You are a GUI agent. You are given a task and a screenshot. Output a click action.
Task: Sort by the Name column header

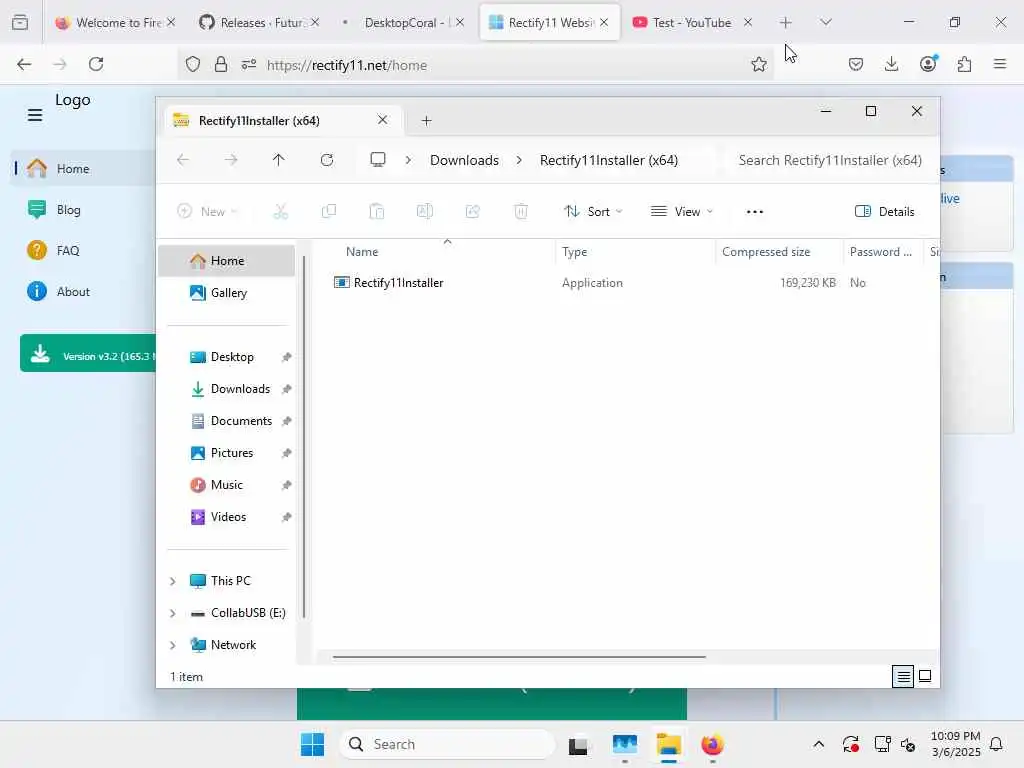click(362, 252)
